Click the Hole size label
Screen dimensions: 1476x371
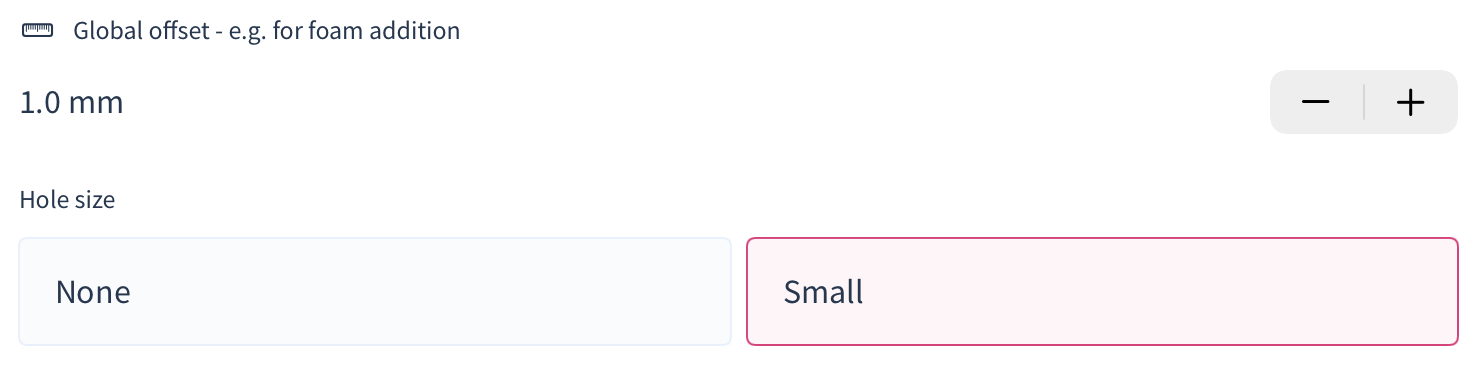pos(68,200)
